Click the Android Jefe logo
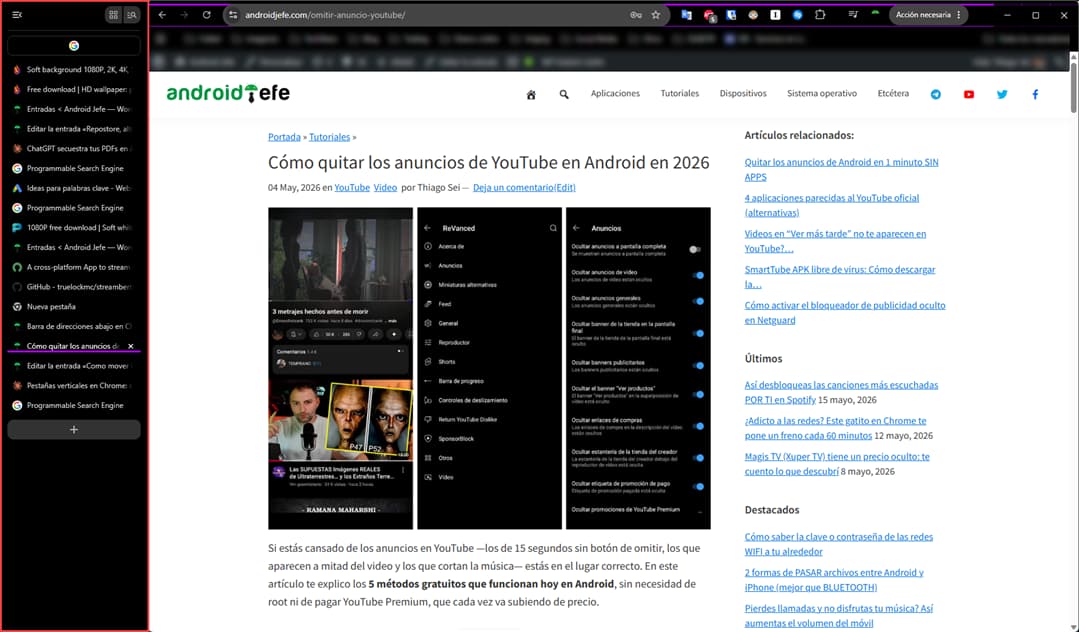The height and width of the screenshot is (632, 1079). [x=228, y=93]
